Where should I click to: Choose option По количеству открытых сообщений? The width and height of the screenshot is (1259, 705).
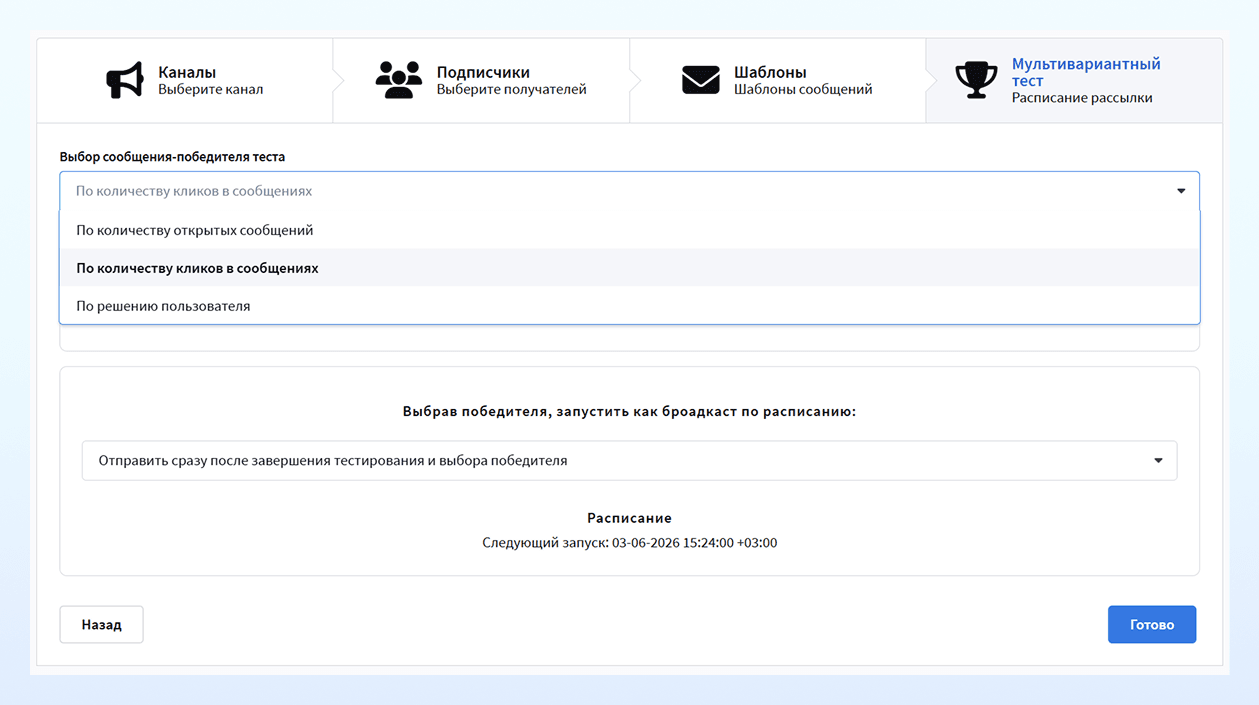(629, 230)
